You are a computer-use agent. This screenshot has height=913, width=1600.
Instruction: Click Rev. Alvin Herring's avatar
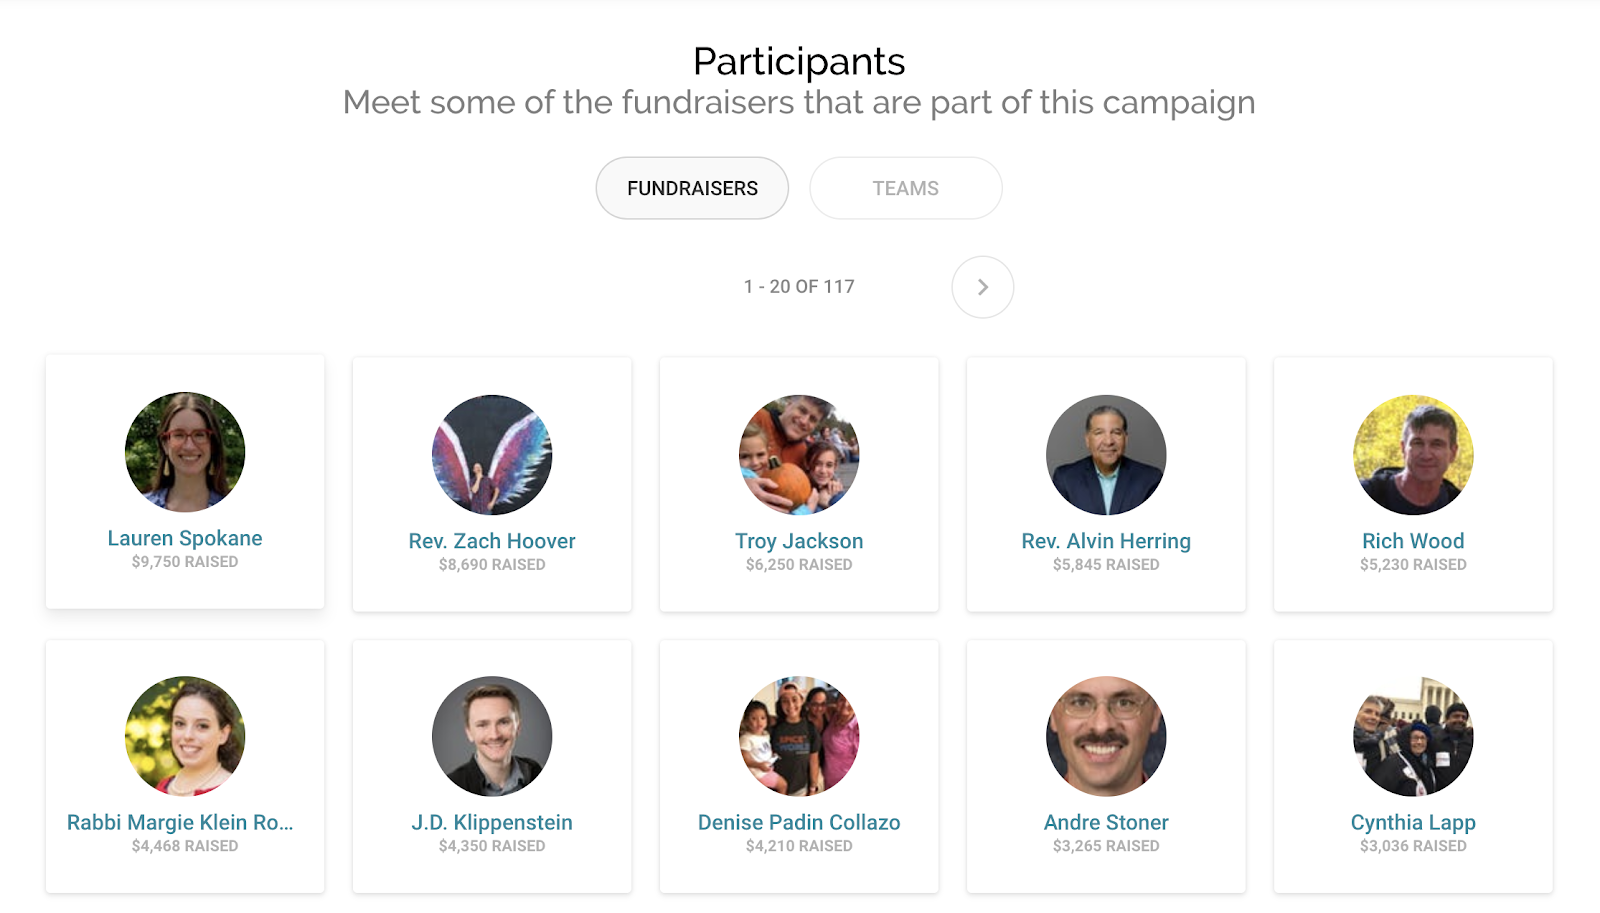[x=1106, y=455]
